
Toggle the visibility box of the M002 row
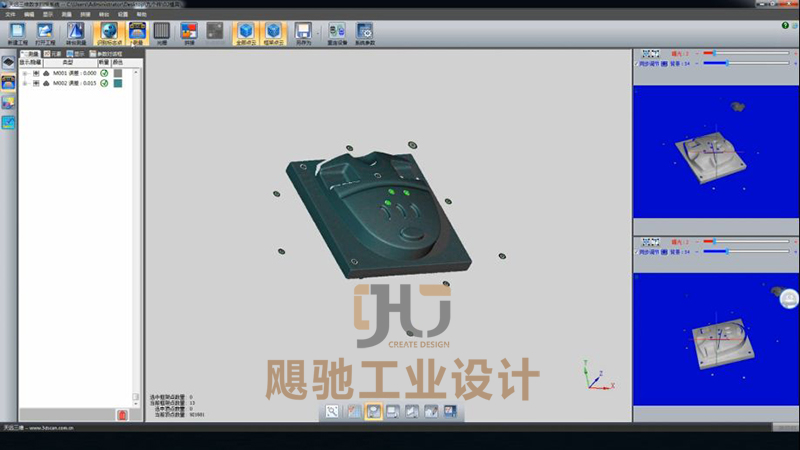pyautogui.click(x=36, y=83)
